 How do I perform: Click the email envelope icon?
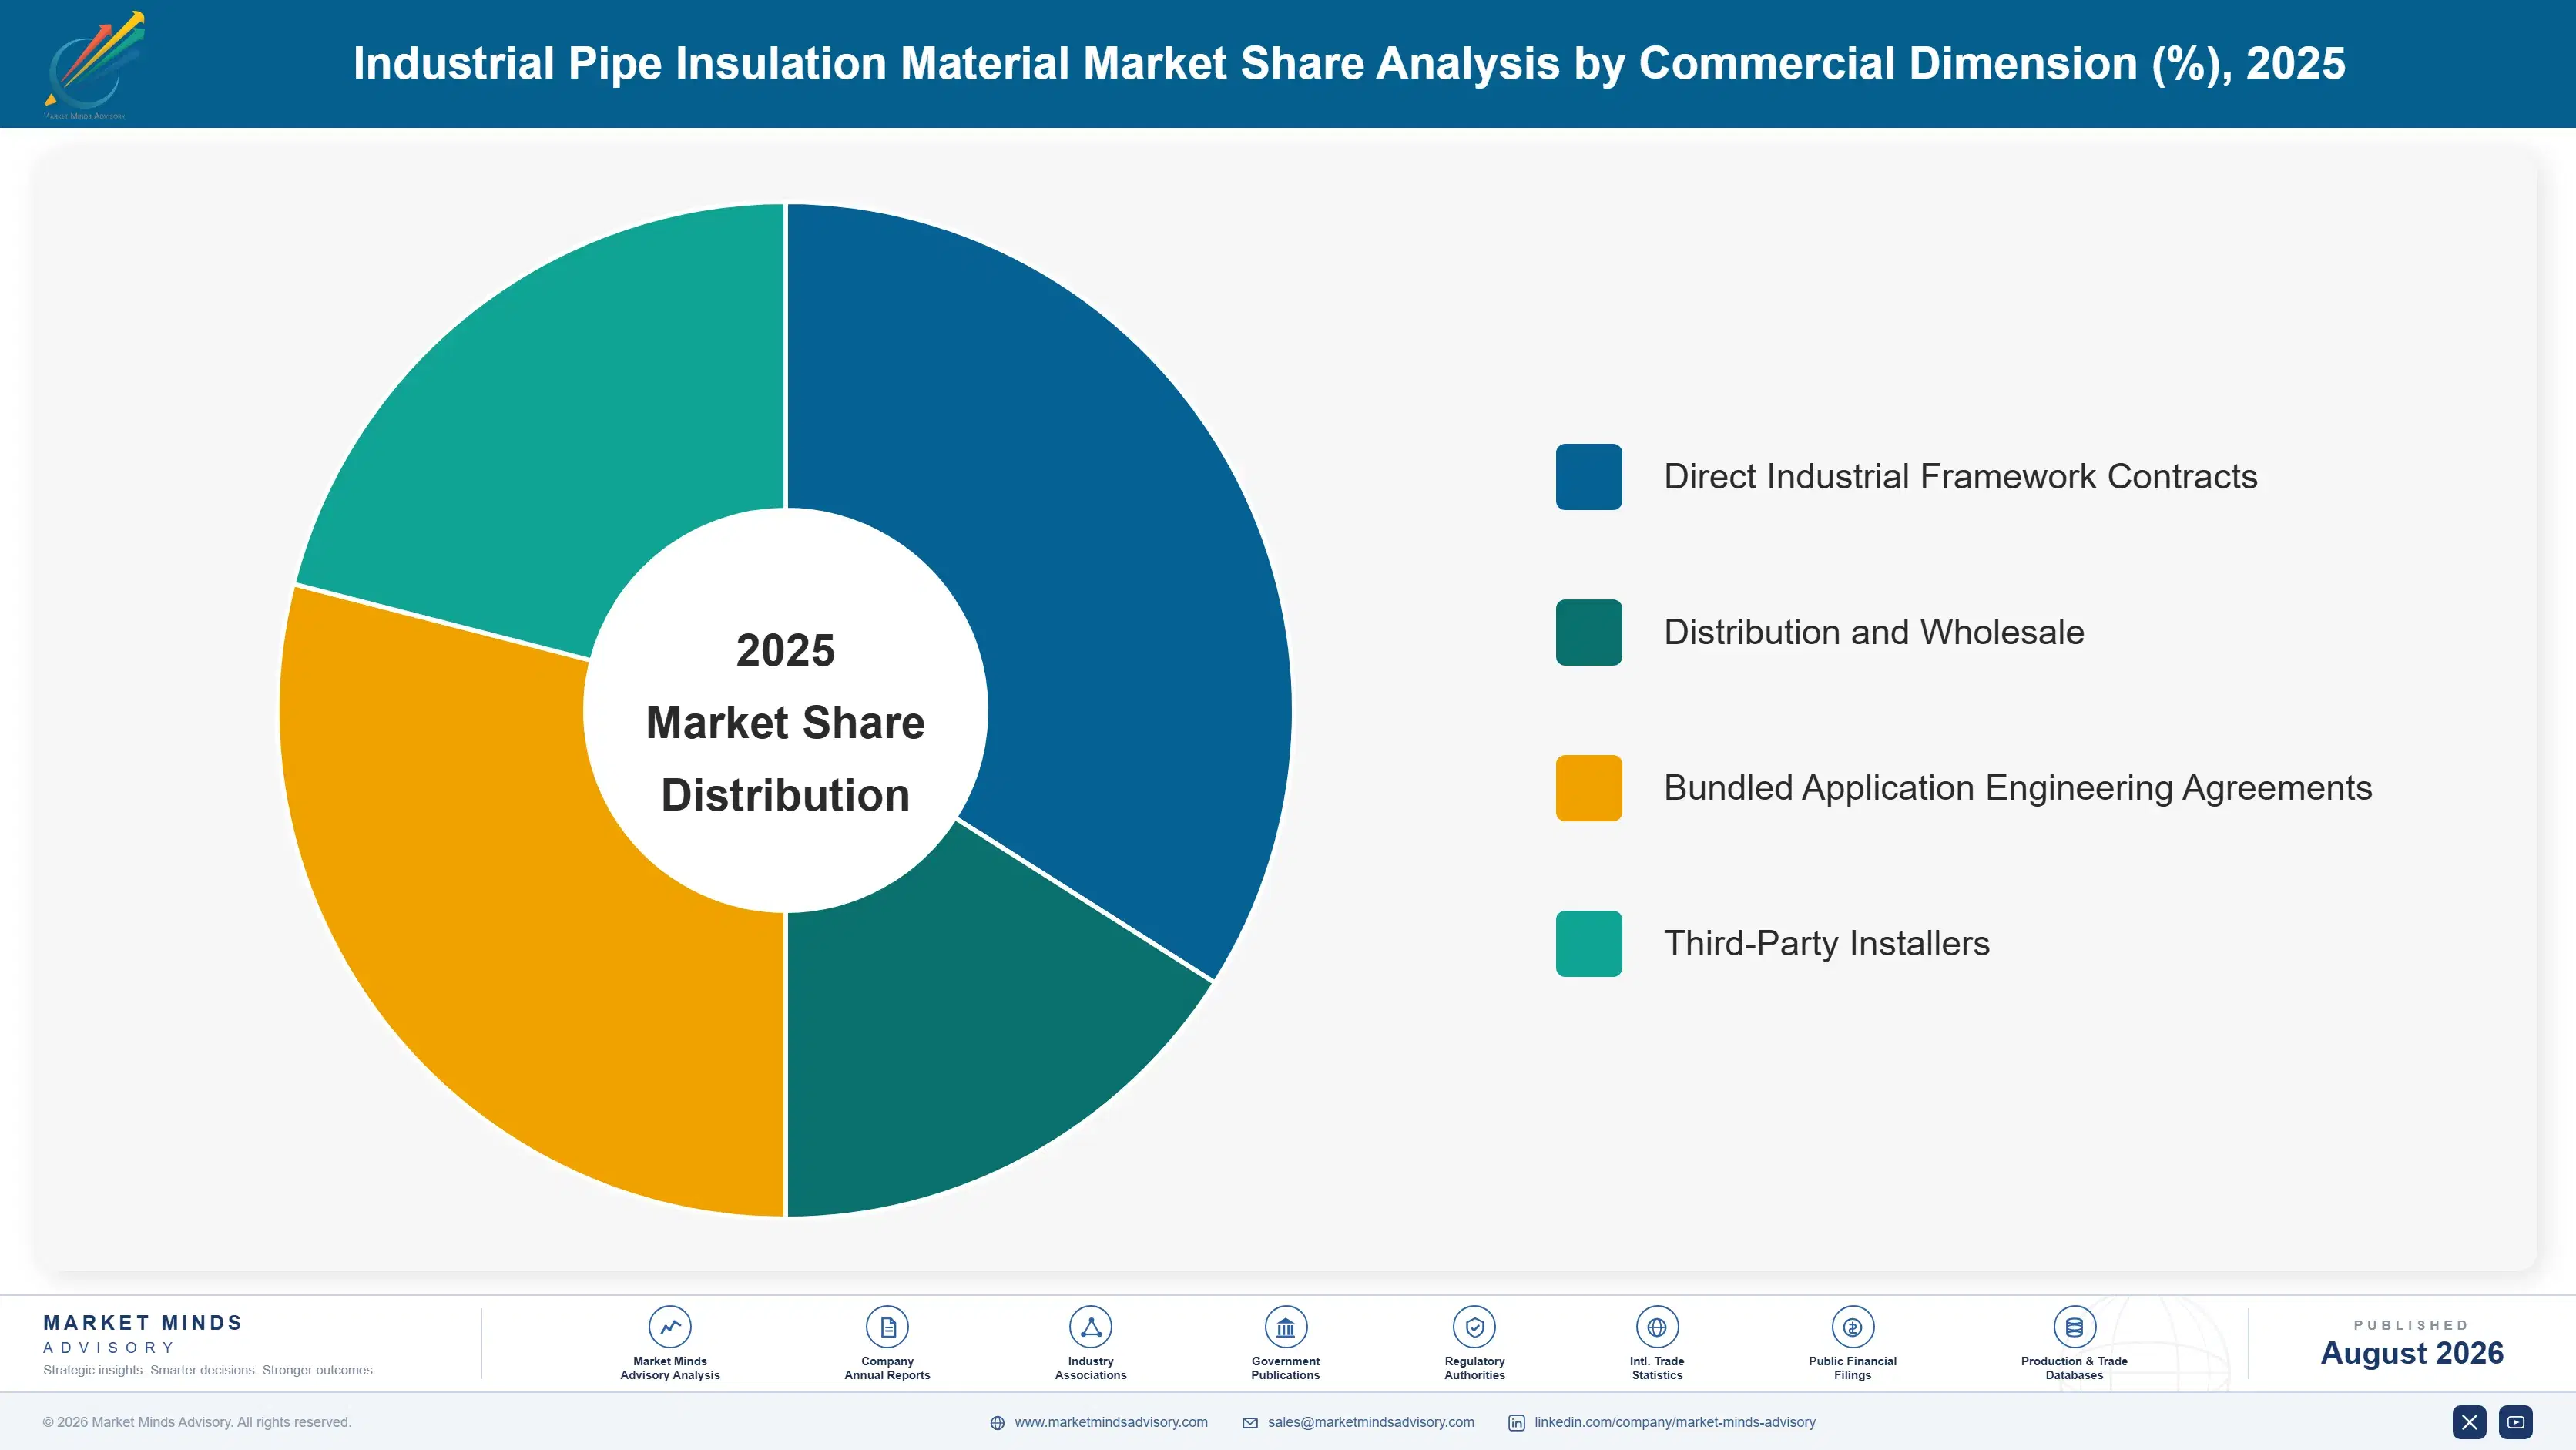pos(1250,1423)
